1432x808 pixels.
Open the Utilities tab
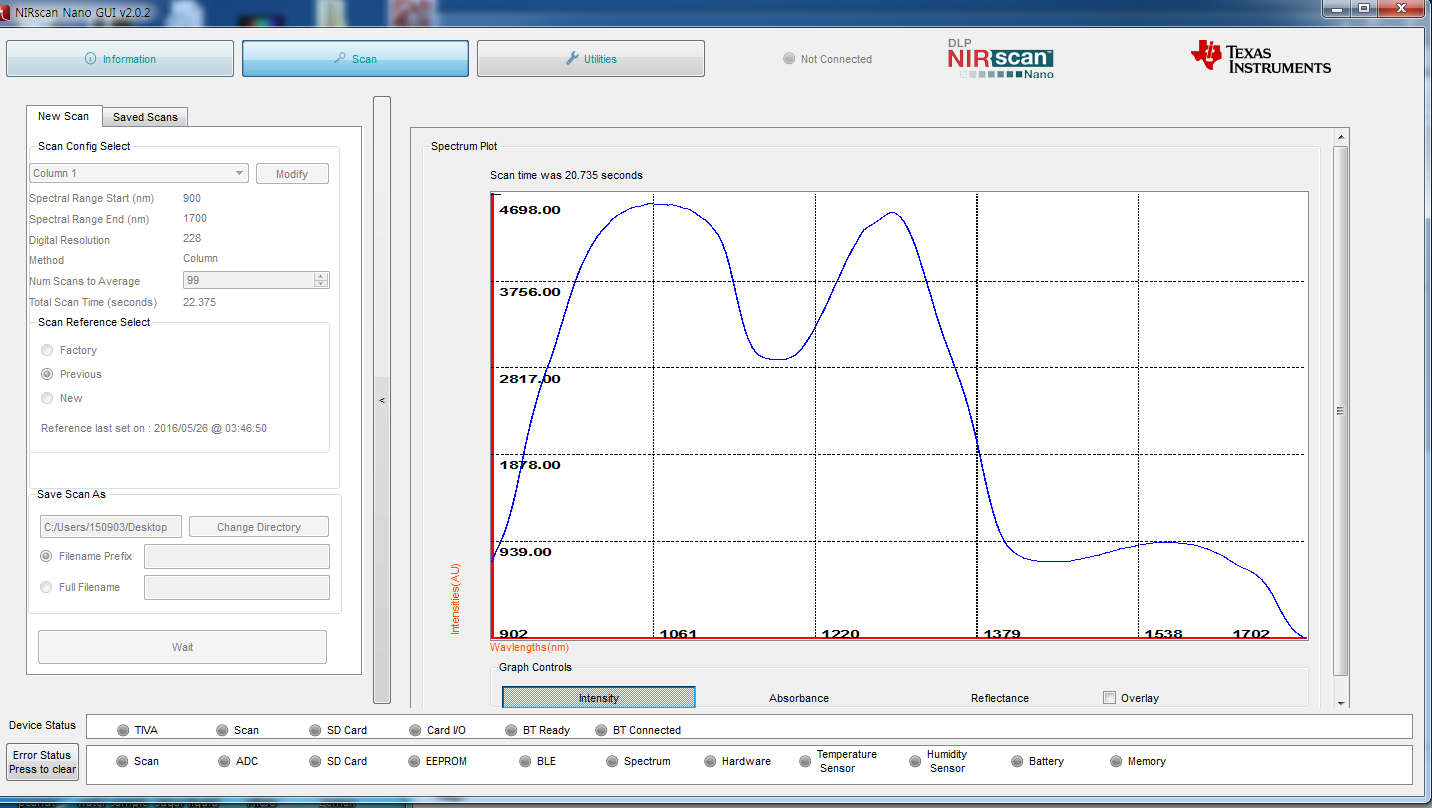(591, 59)
